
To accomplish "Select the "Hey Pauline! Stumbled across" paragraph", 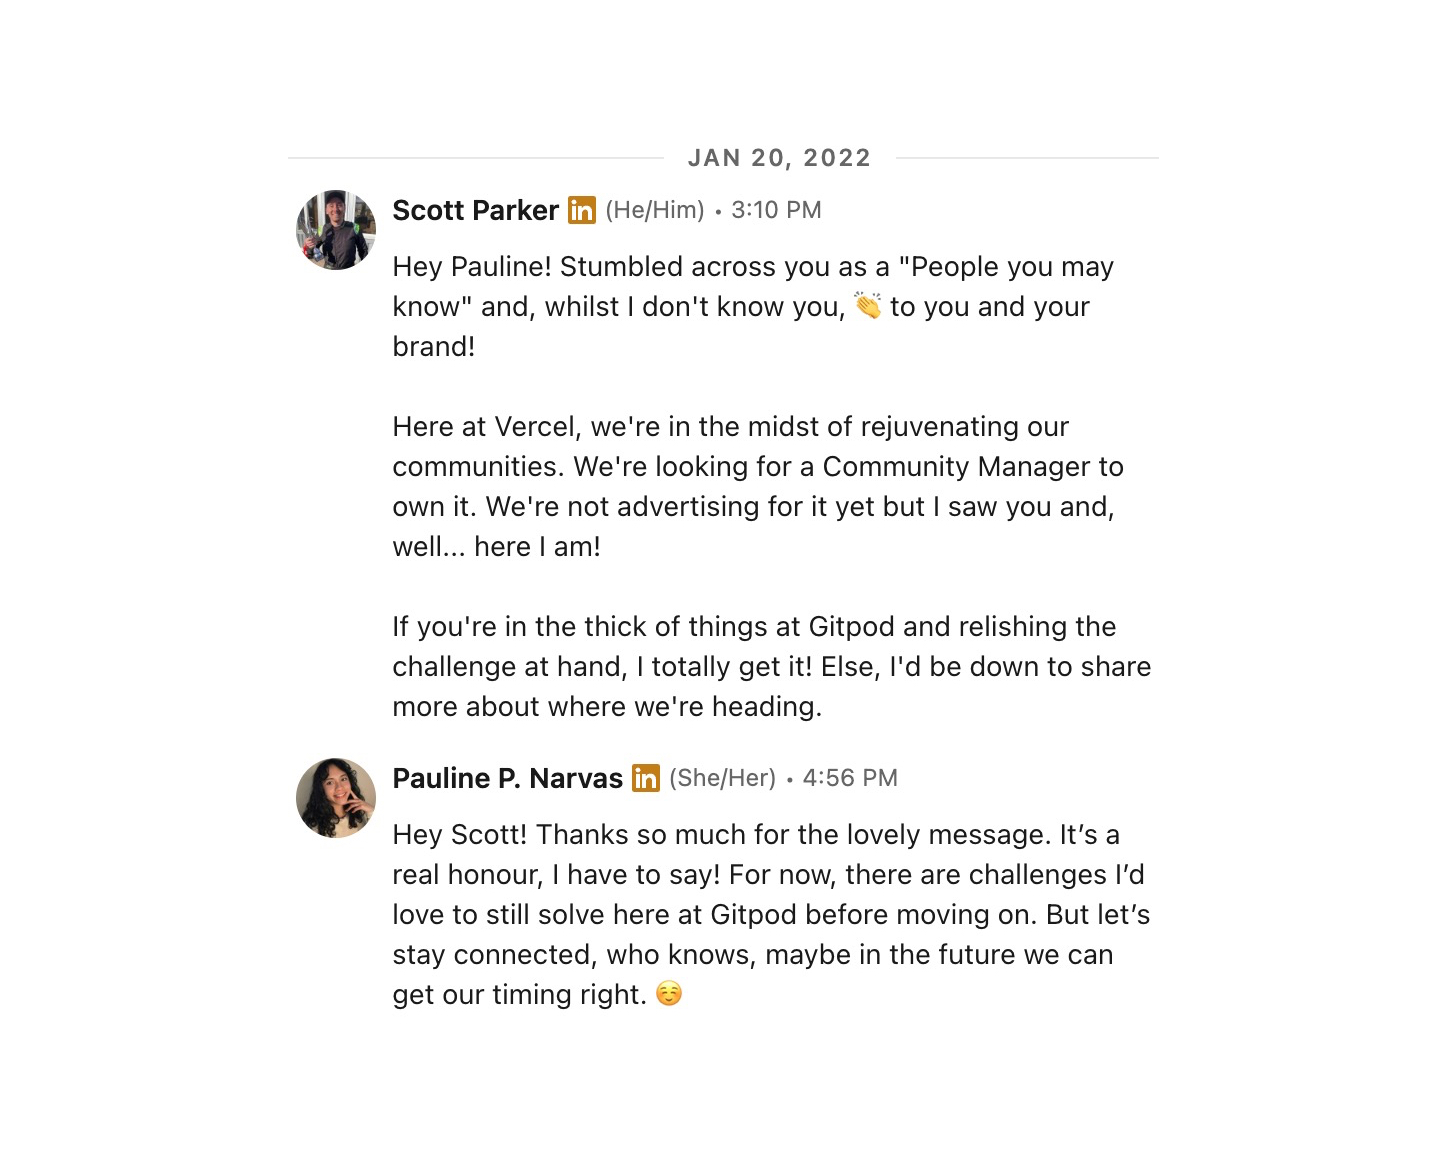I will point(753,306).
